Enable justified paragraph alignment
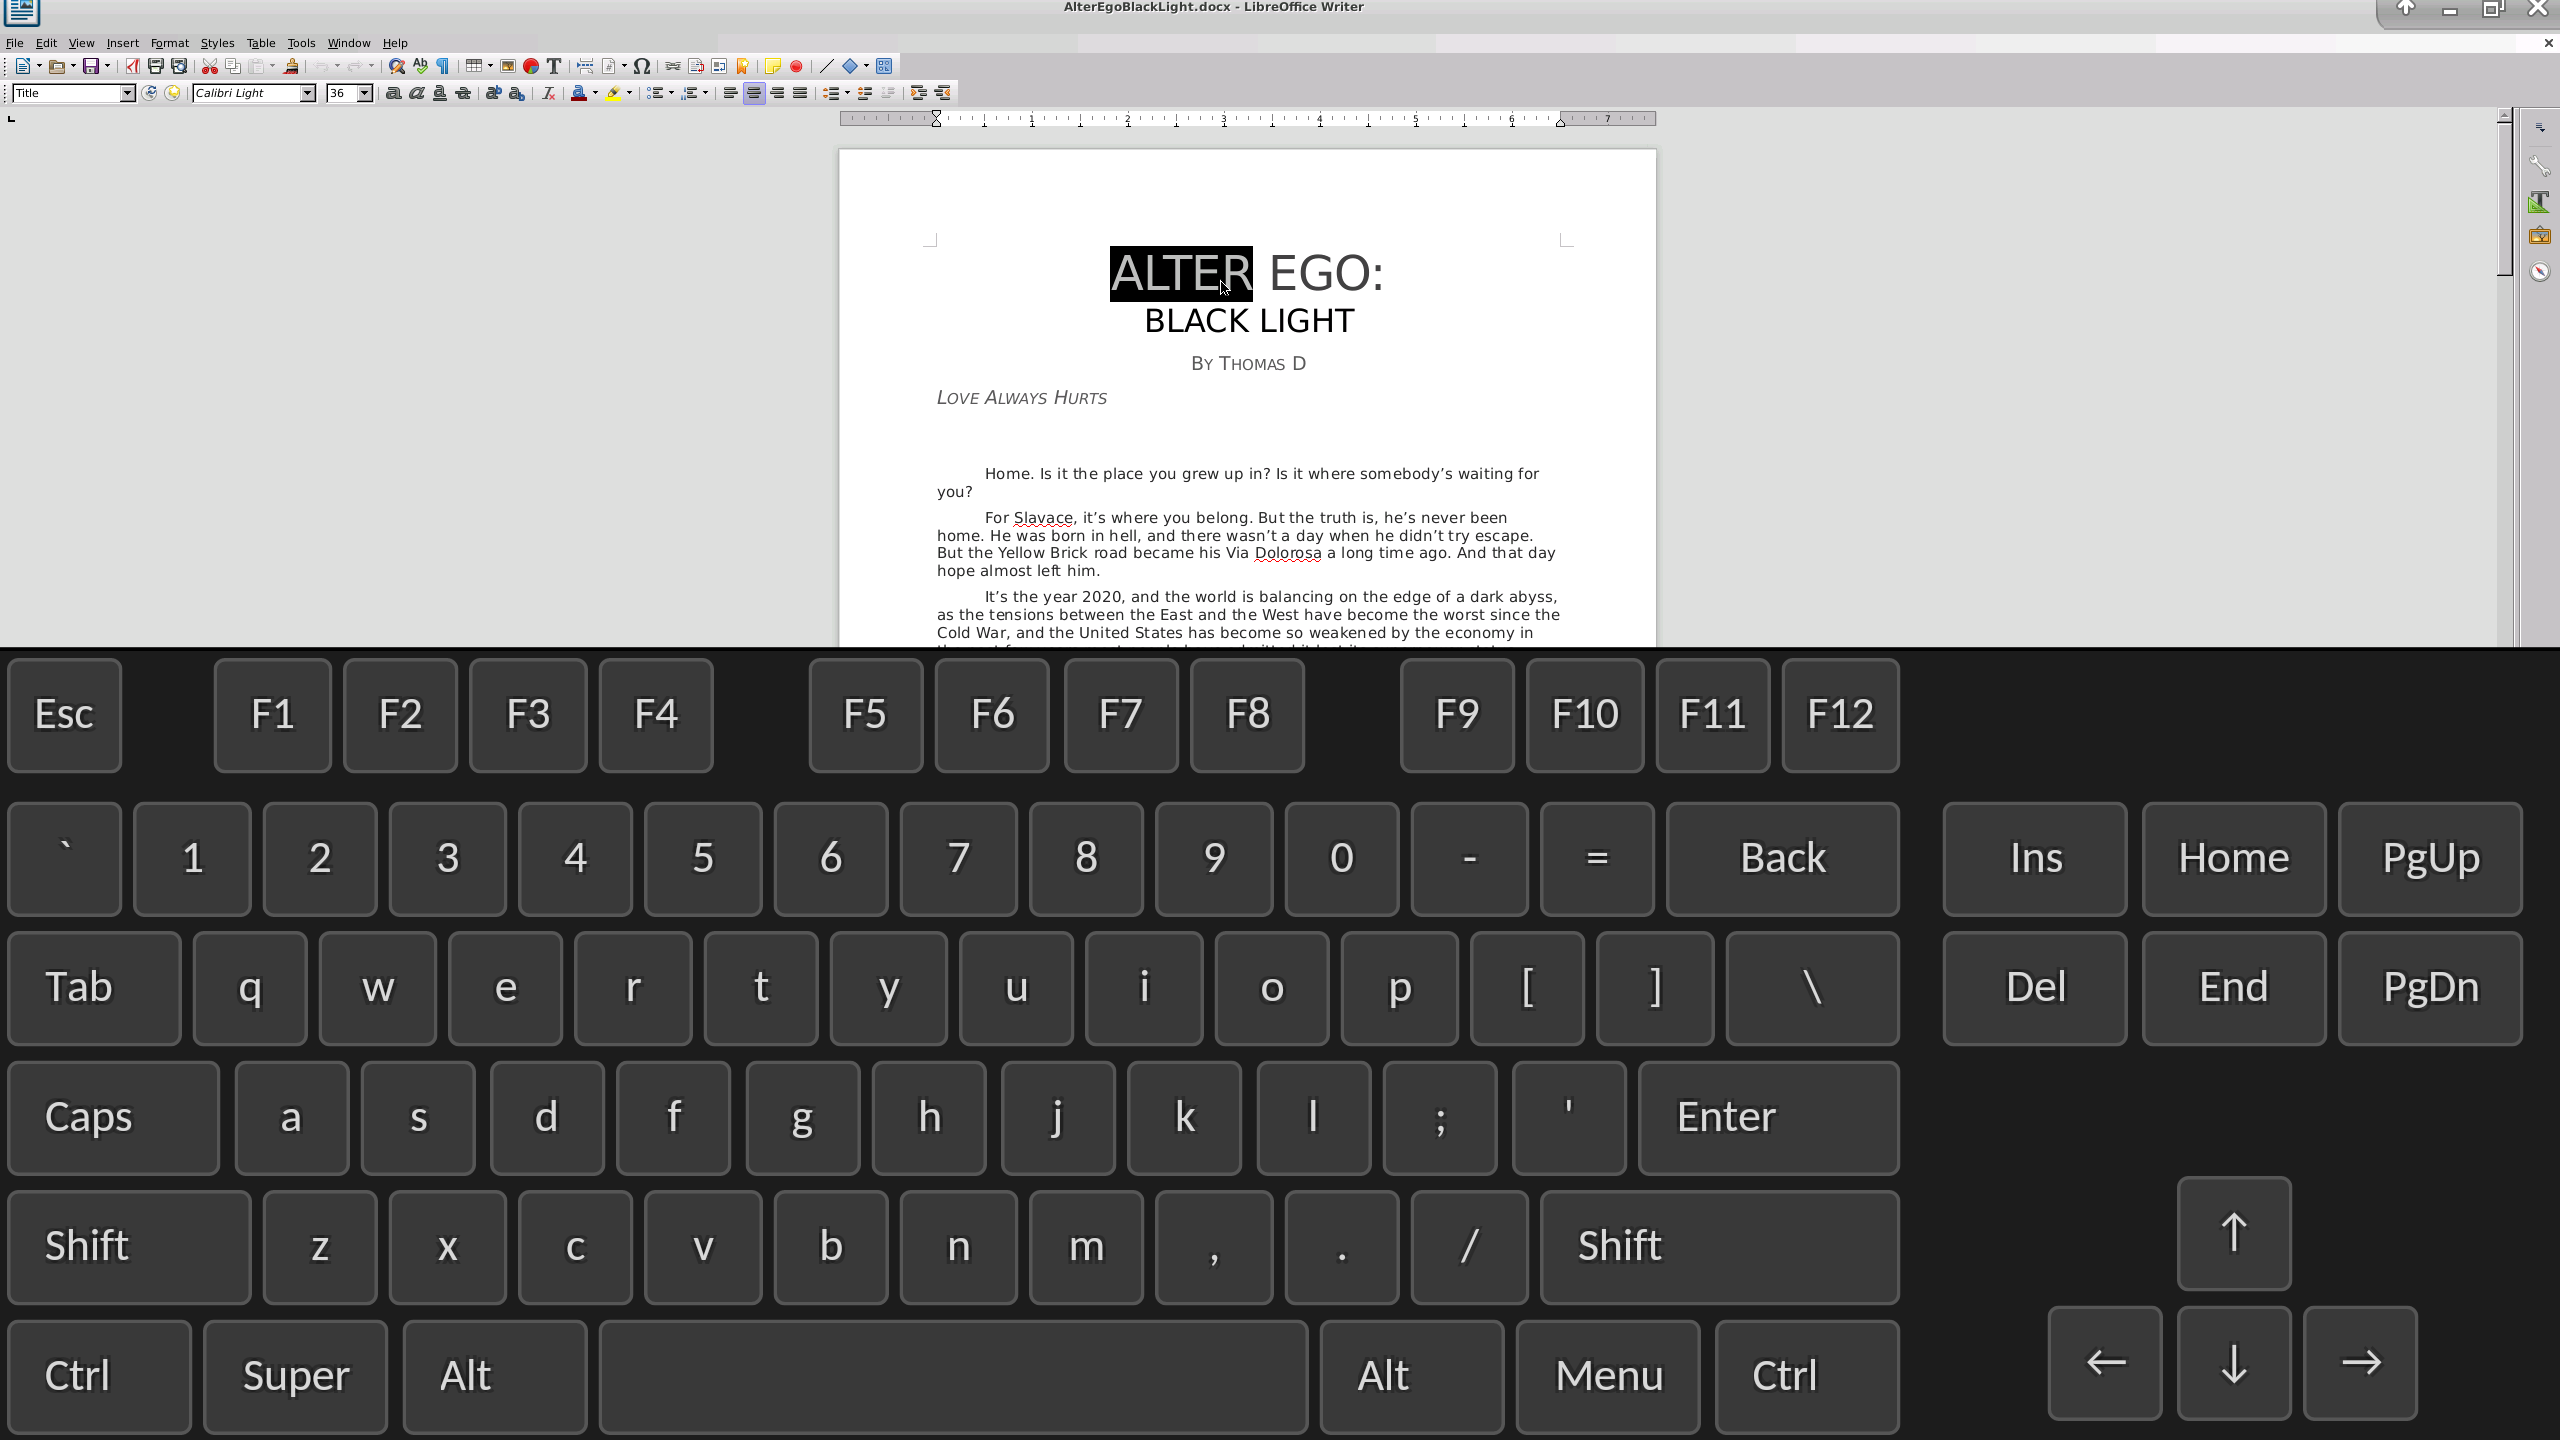The image size is (2560, 1440). 800,93
